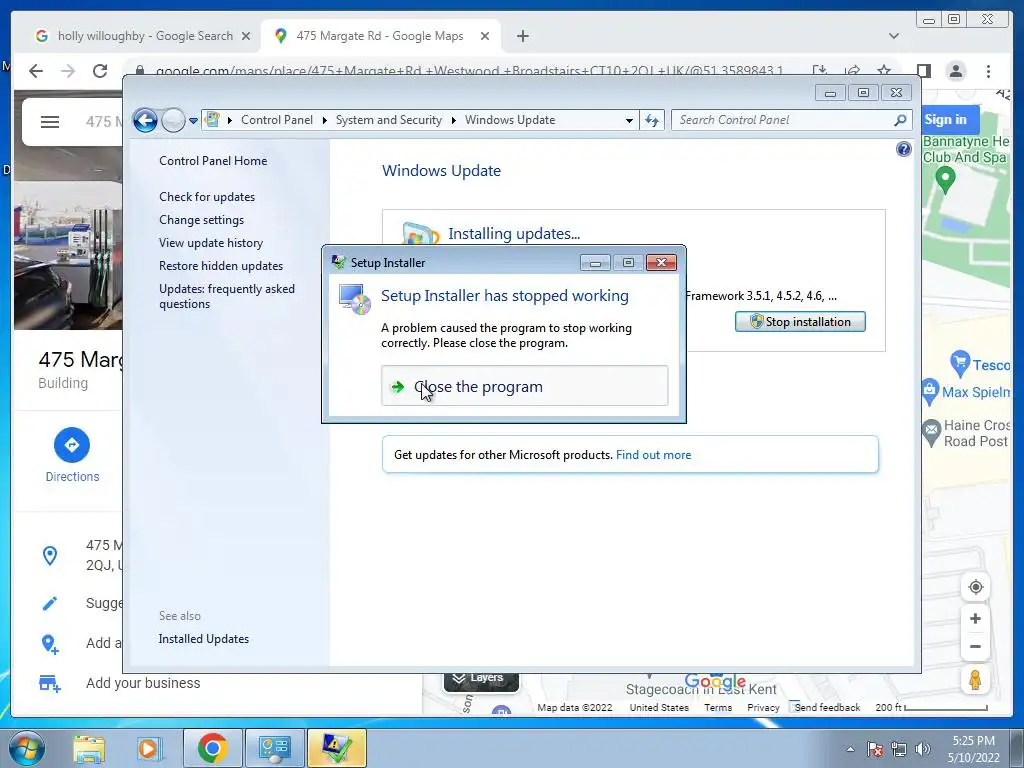Image resolution: width=1024 pixels, height=768 pixels.
Task: Click Control Panel forward arrow
Action: tap(172, 120)
